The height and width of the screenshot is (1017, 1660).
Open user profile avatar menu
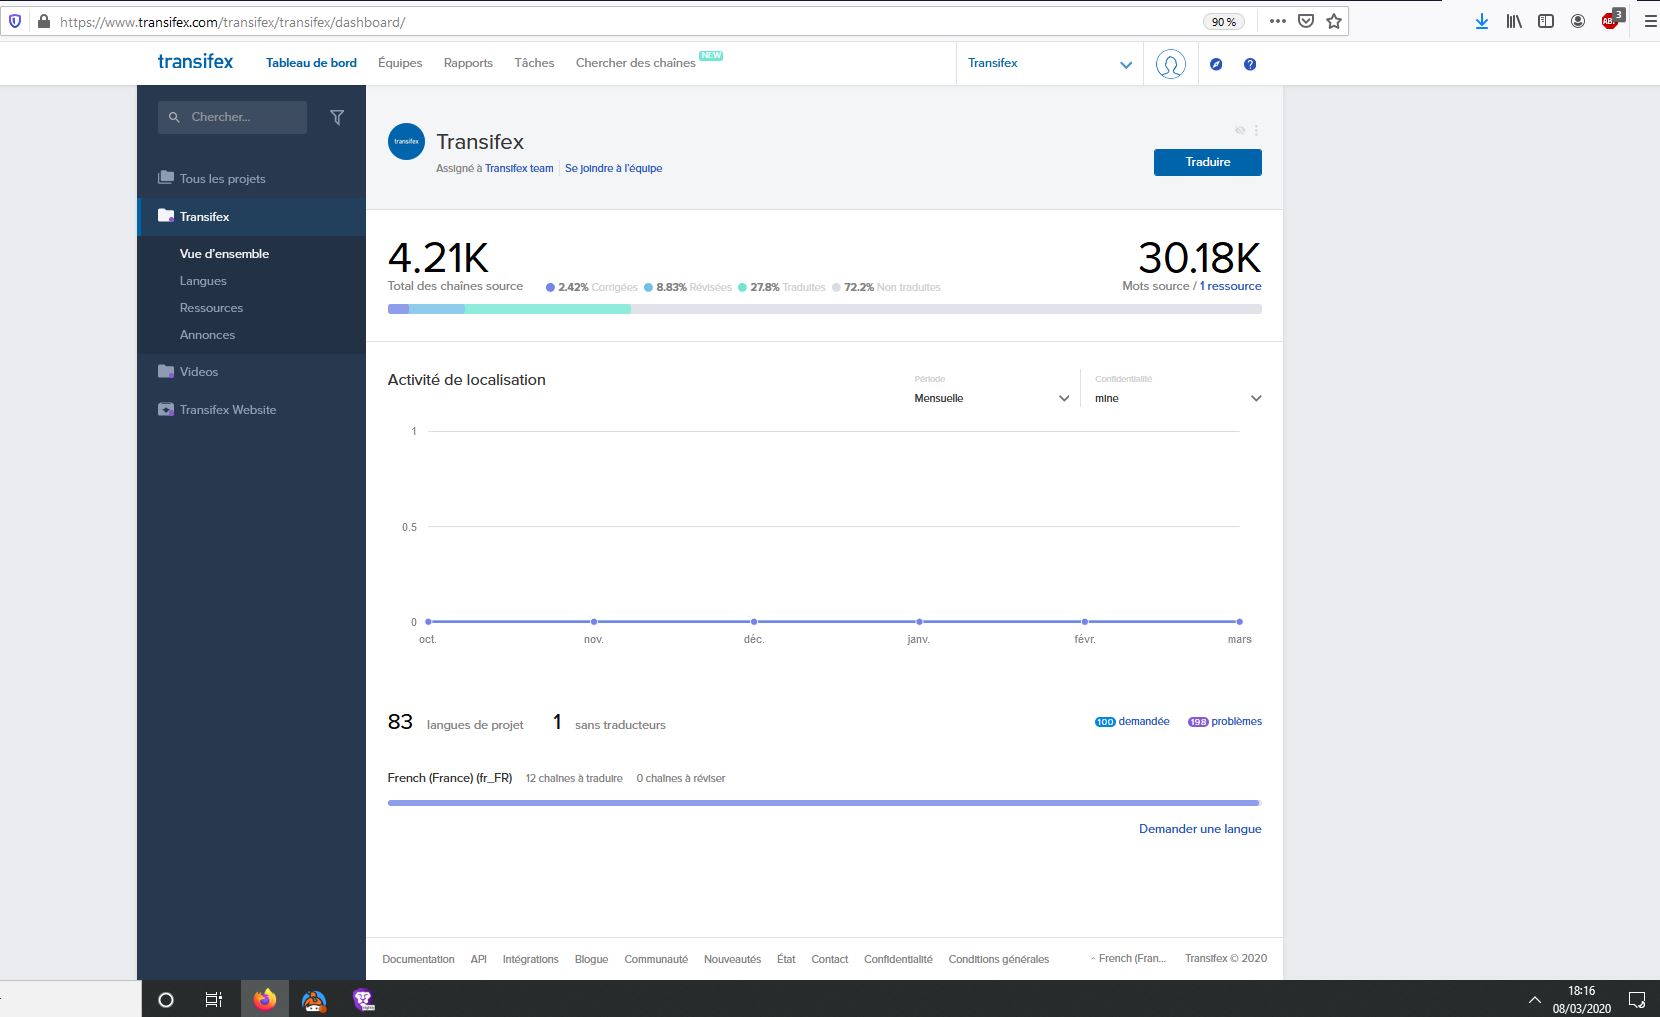pos(1170,64)
